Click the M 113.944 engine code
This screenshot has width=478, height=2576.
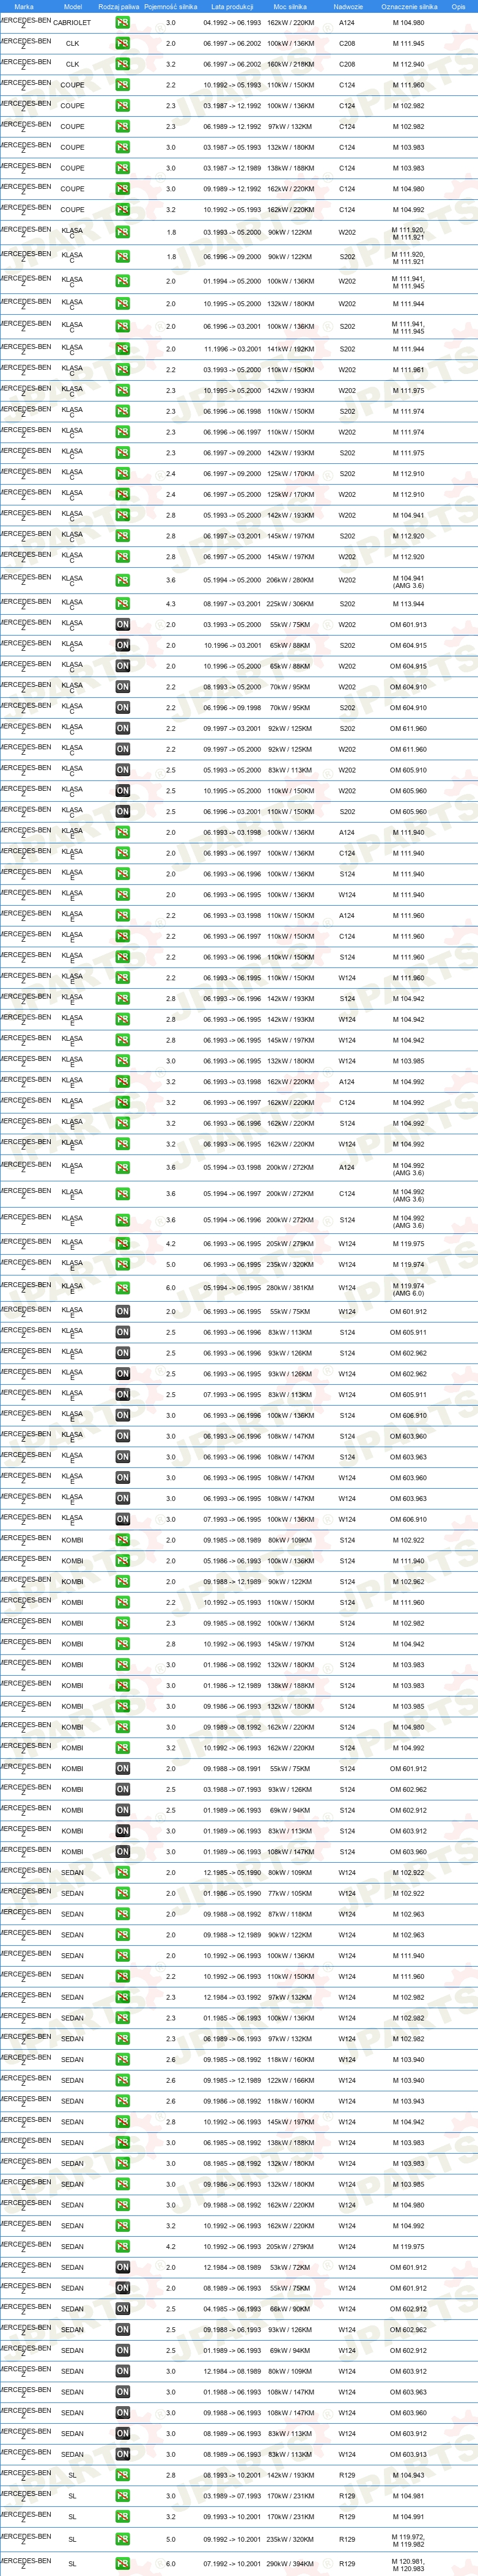[408, 604]
